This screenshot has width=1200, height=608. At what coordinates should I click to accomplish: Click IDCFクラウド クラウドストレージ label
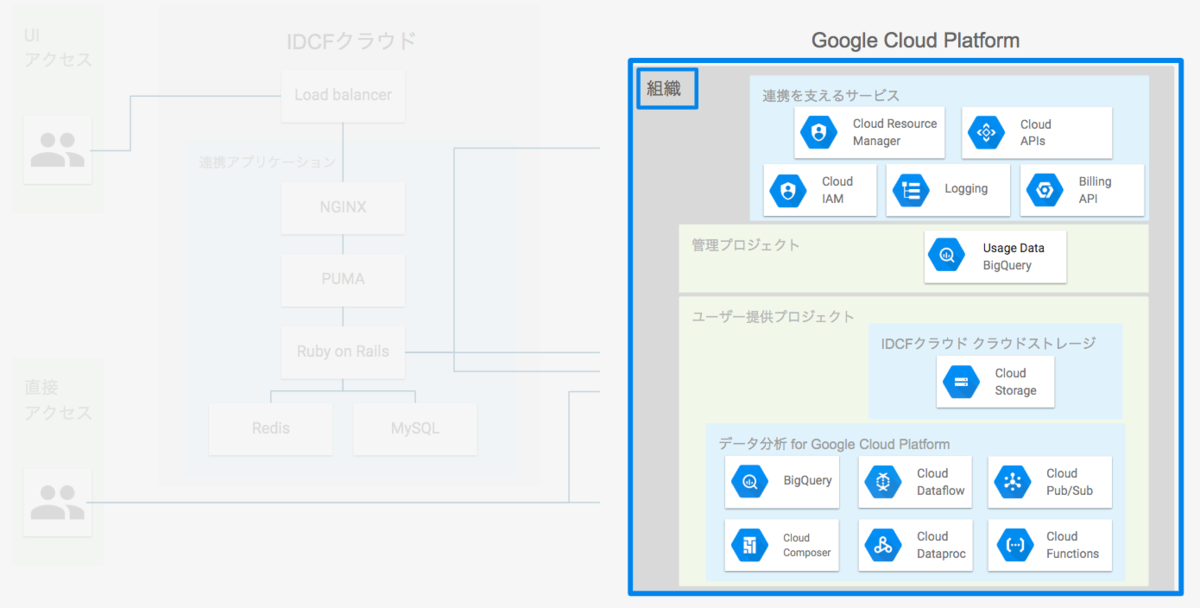988,343
